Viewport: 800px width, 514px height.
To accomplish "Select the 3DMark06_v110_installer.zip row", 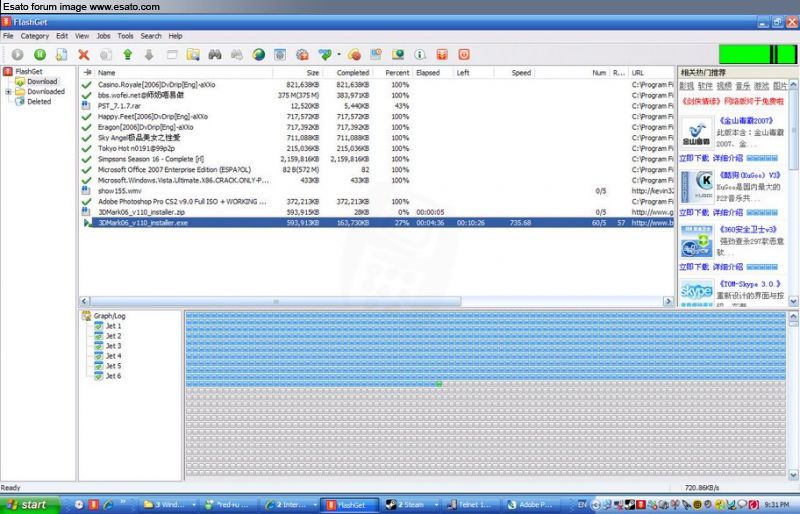I will tap(378, 212).
